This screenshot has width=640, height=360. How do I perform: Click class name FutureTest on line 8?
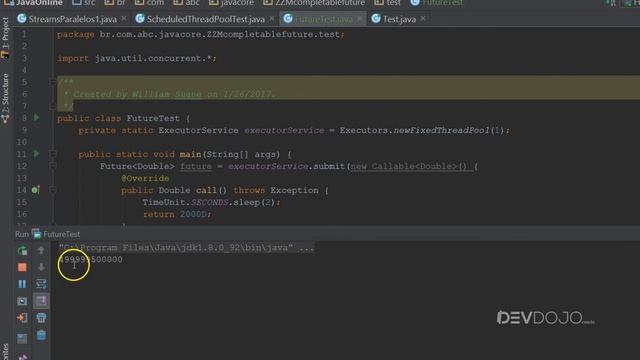153,118
